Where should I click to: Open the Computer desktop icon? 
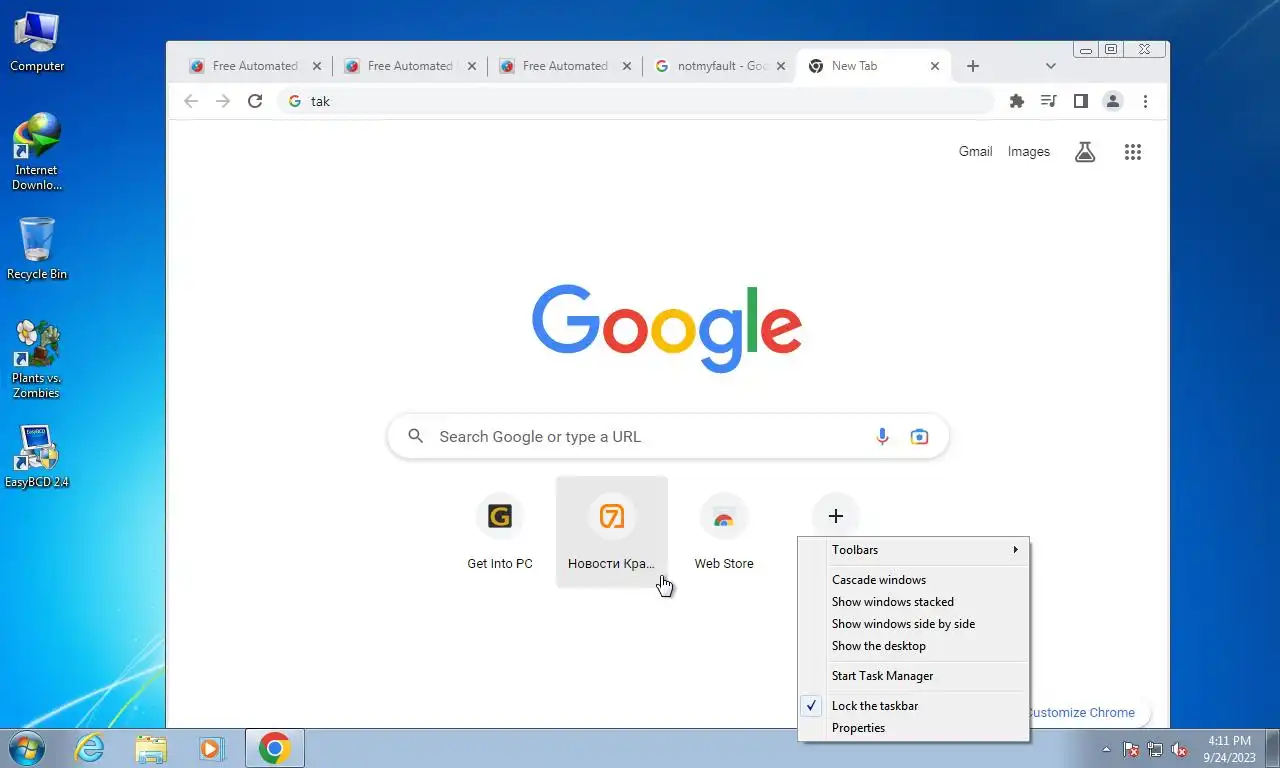point(37,42)
